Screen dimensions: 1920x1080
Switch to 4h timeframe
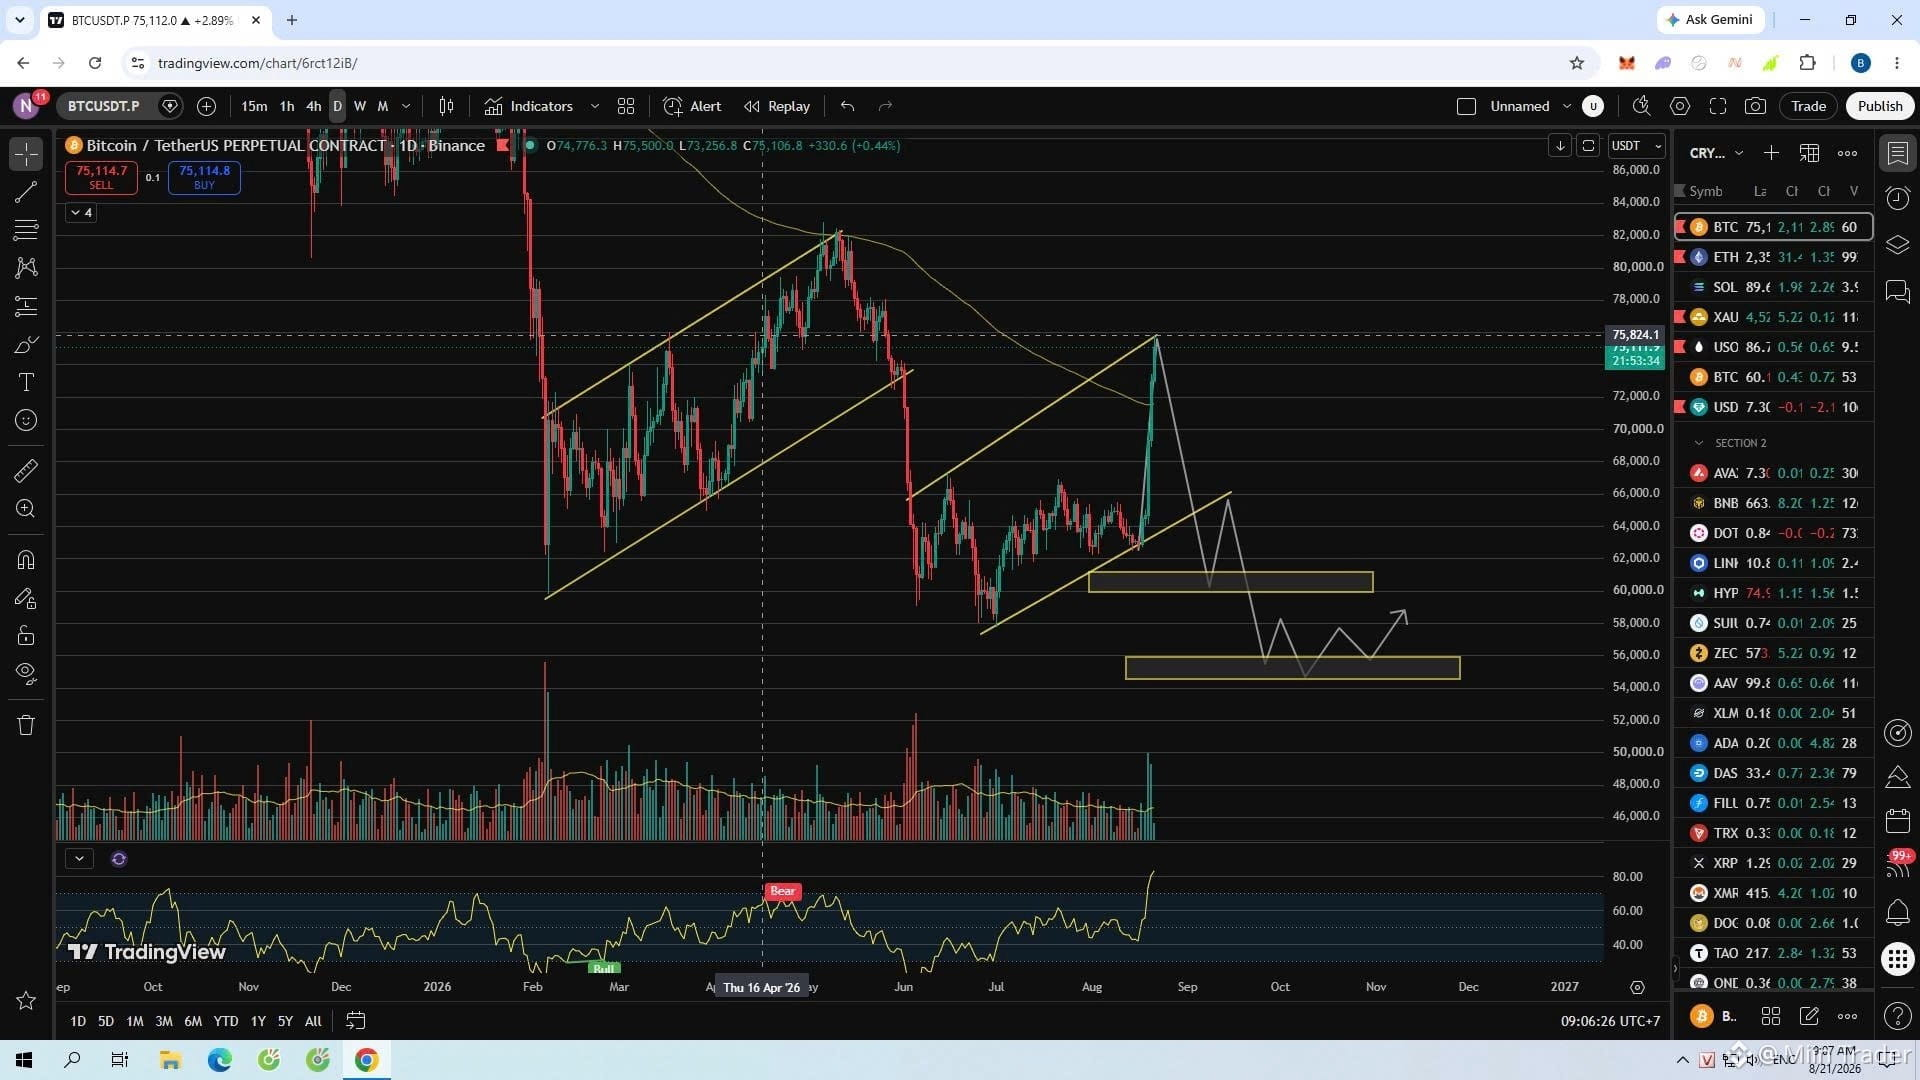(314, 106)
